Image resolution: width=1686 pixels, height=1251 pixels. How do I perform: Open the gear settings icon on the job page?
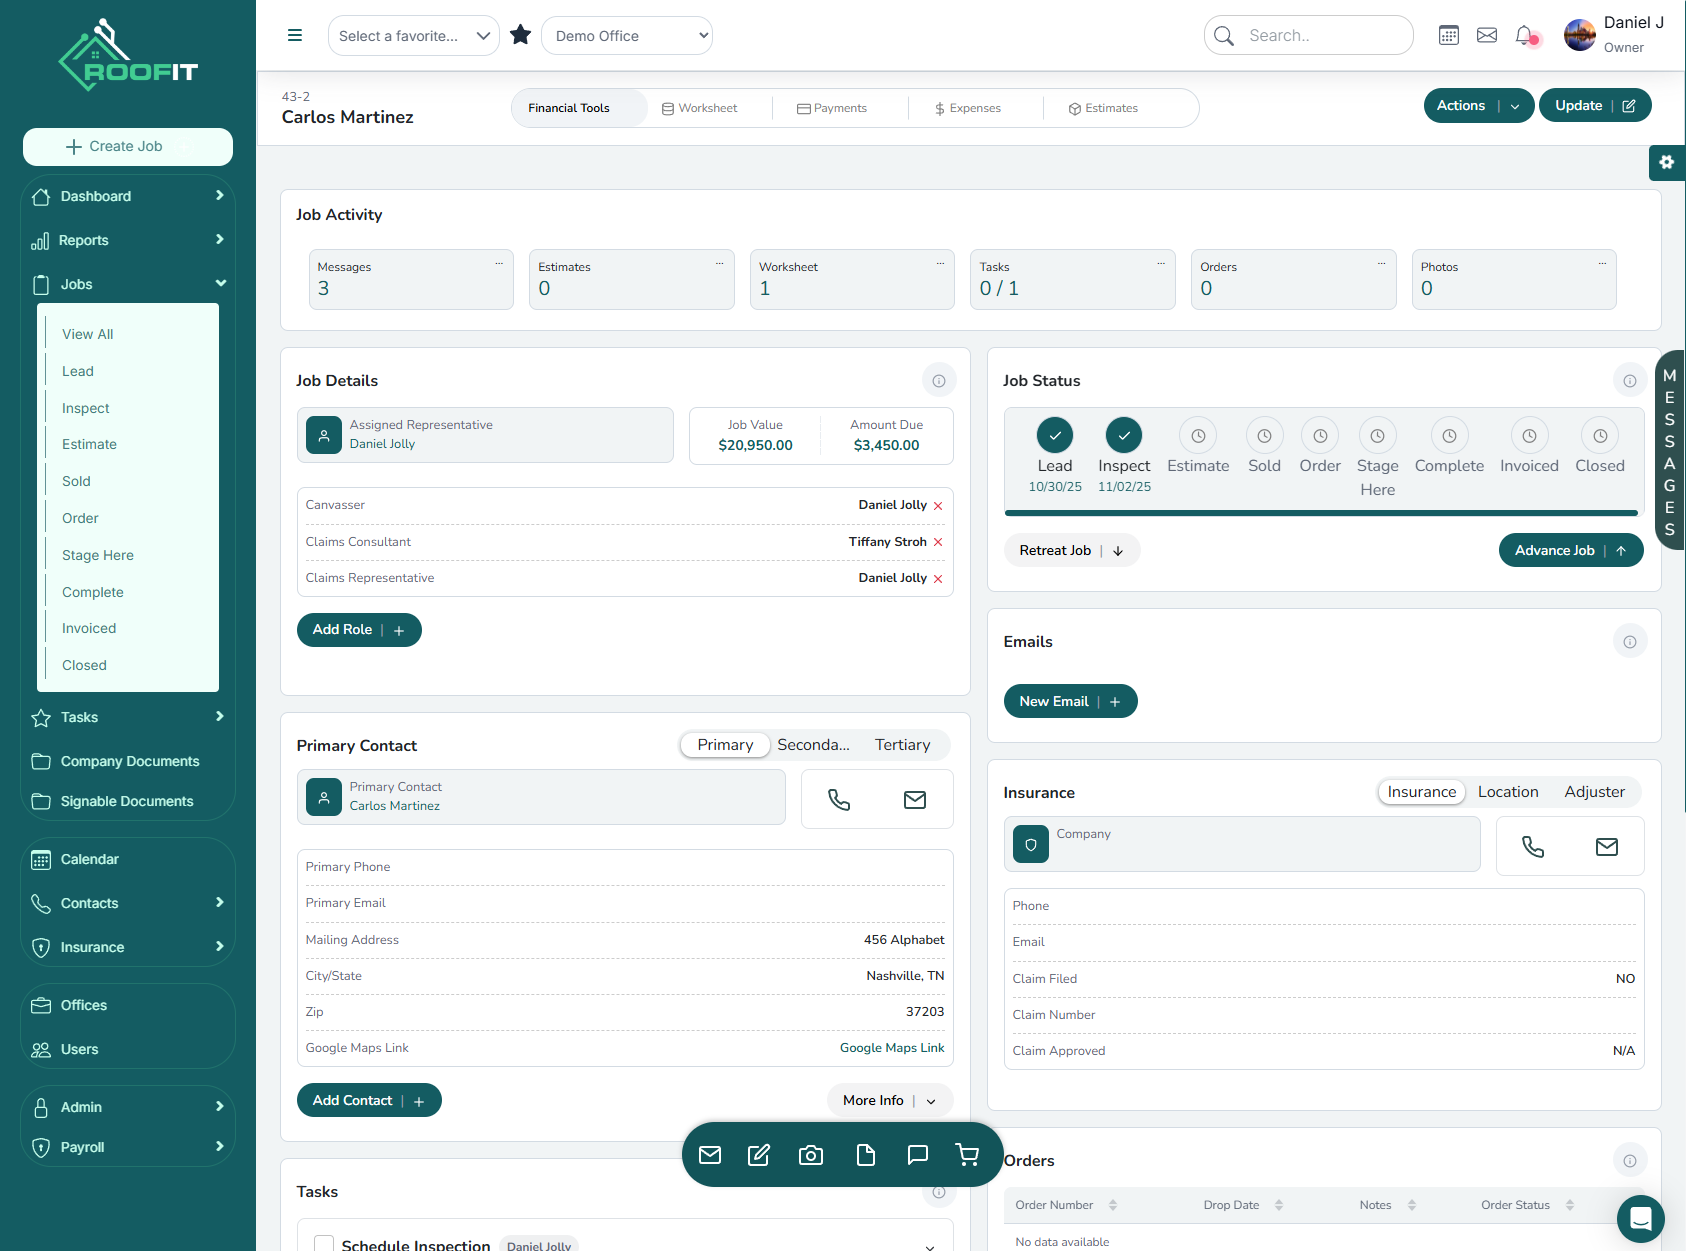pyautogui.click(x=1666, y=162)
